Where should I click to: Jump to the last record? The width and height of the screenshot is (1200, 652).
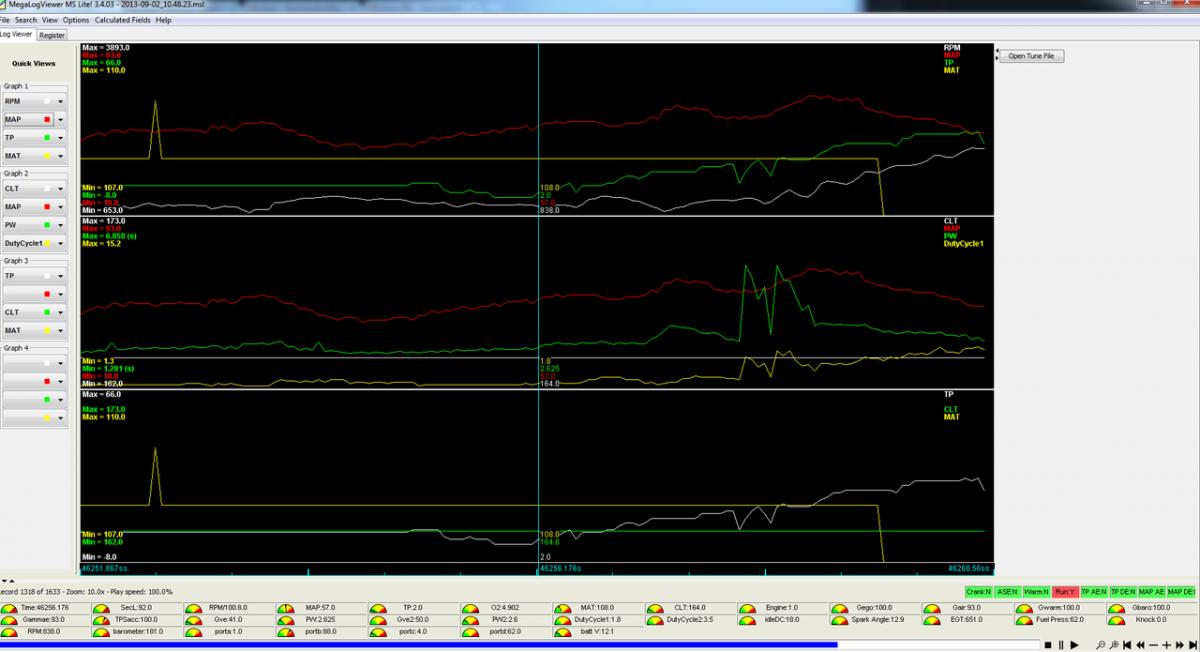tap(1192, 645)
